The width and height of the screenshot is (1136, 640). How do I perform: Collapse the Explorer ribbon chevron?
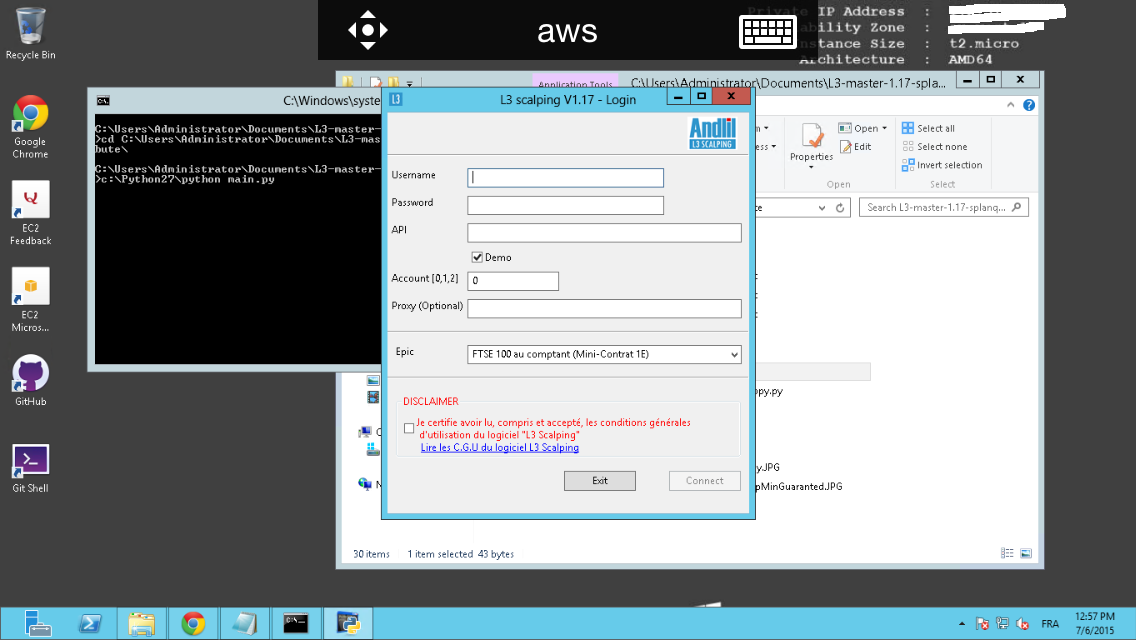[x=1011, y=105]
